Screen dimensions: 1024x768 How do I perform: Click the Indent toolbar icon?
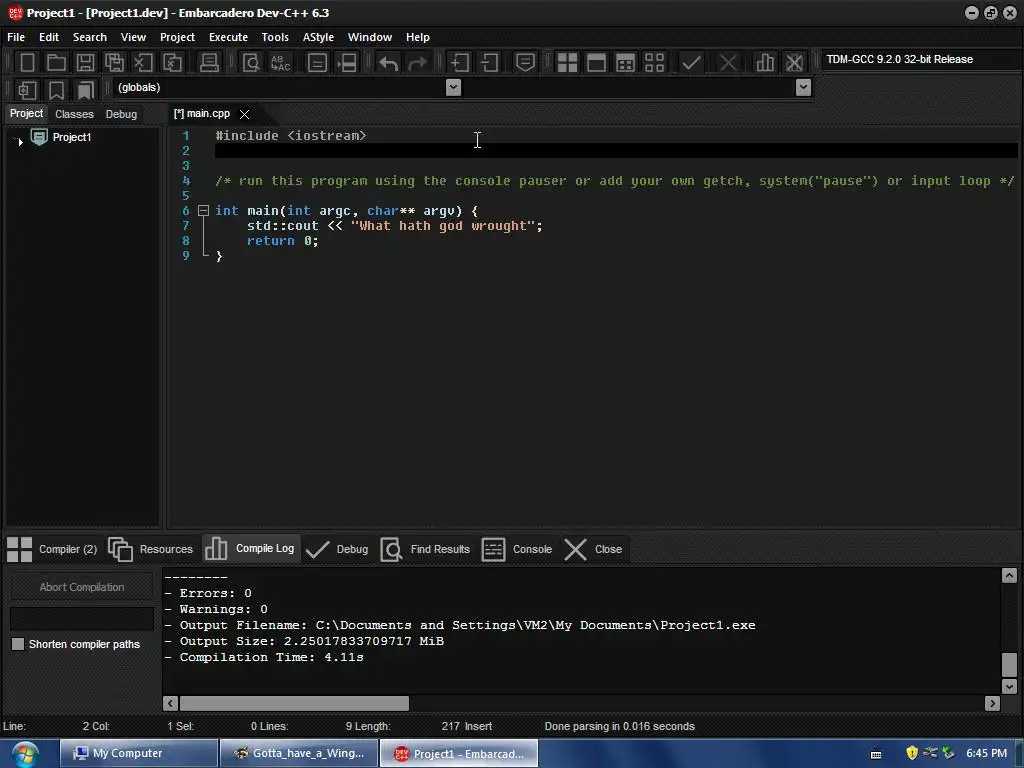(460, 63)
